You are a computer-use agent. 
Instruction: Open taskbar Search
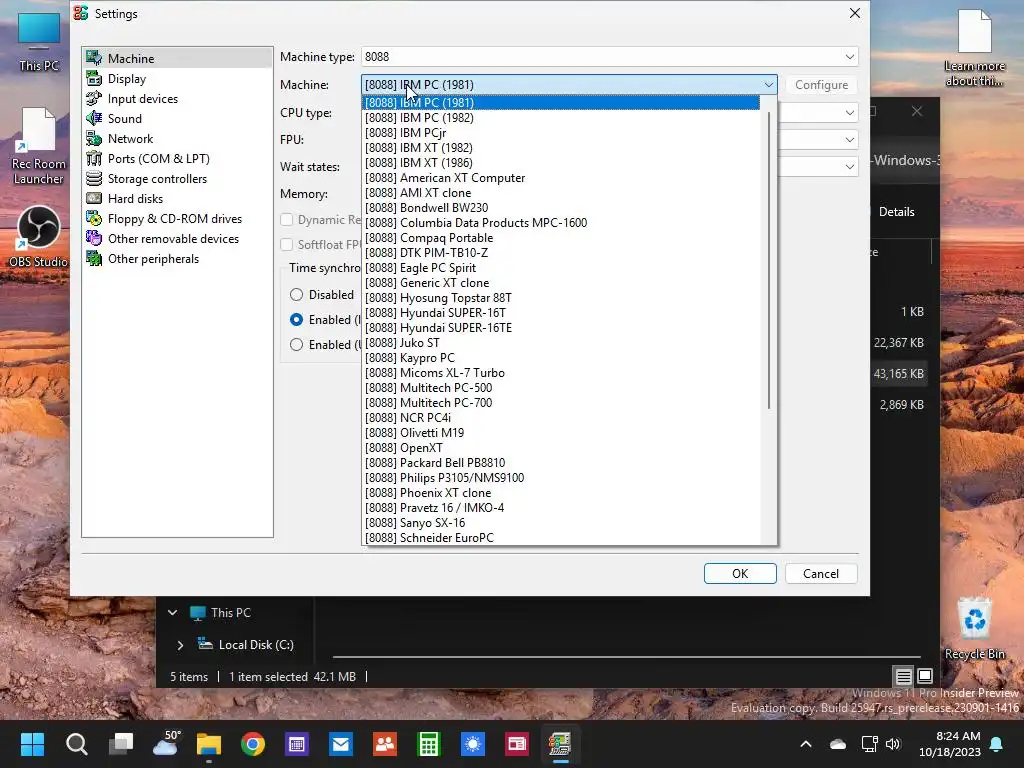tap(76, 744)
